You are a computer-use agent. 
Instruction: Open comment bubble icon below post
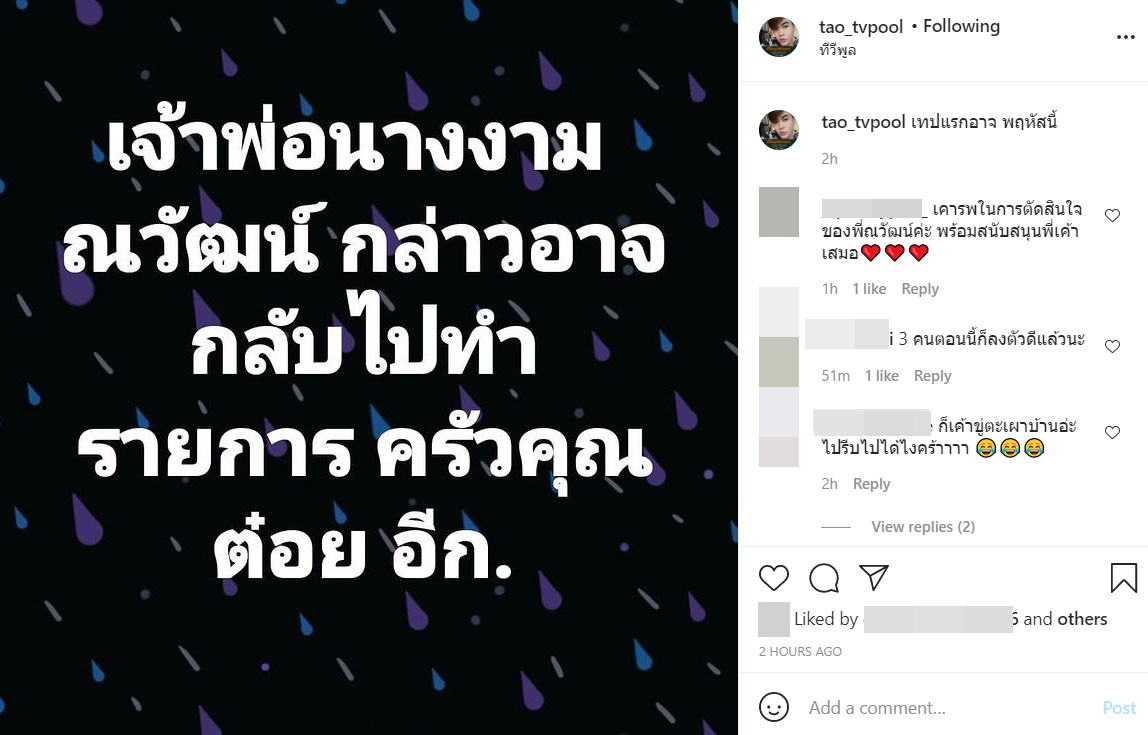(824, 578)
